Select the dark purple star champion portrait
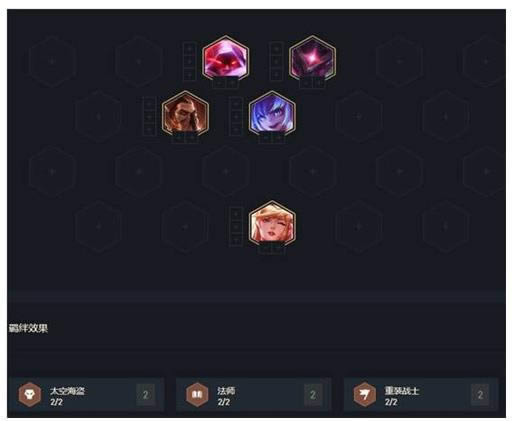This screenshot has height=421, width=516. (312, 59)
